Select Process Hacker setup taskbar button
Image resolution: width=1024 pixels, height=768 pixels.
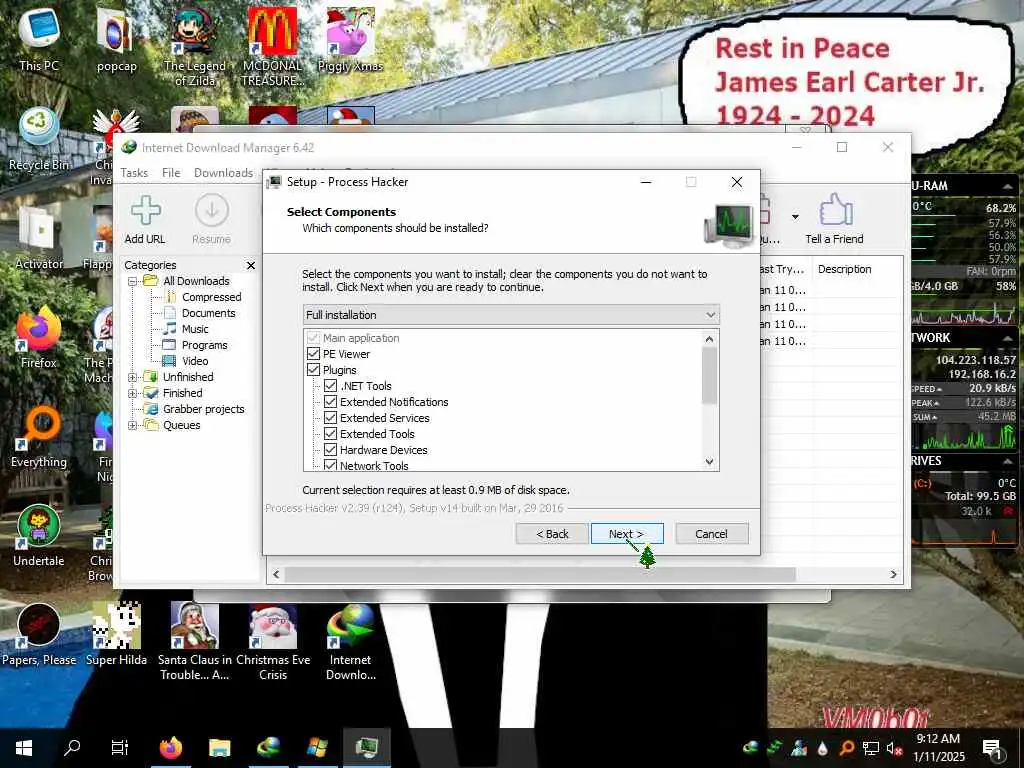pyautogui.click(x=367, y=748)
